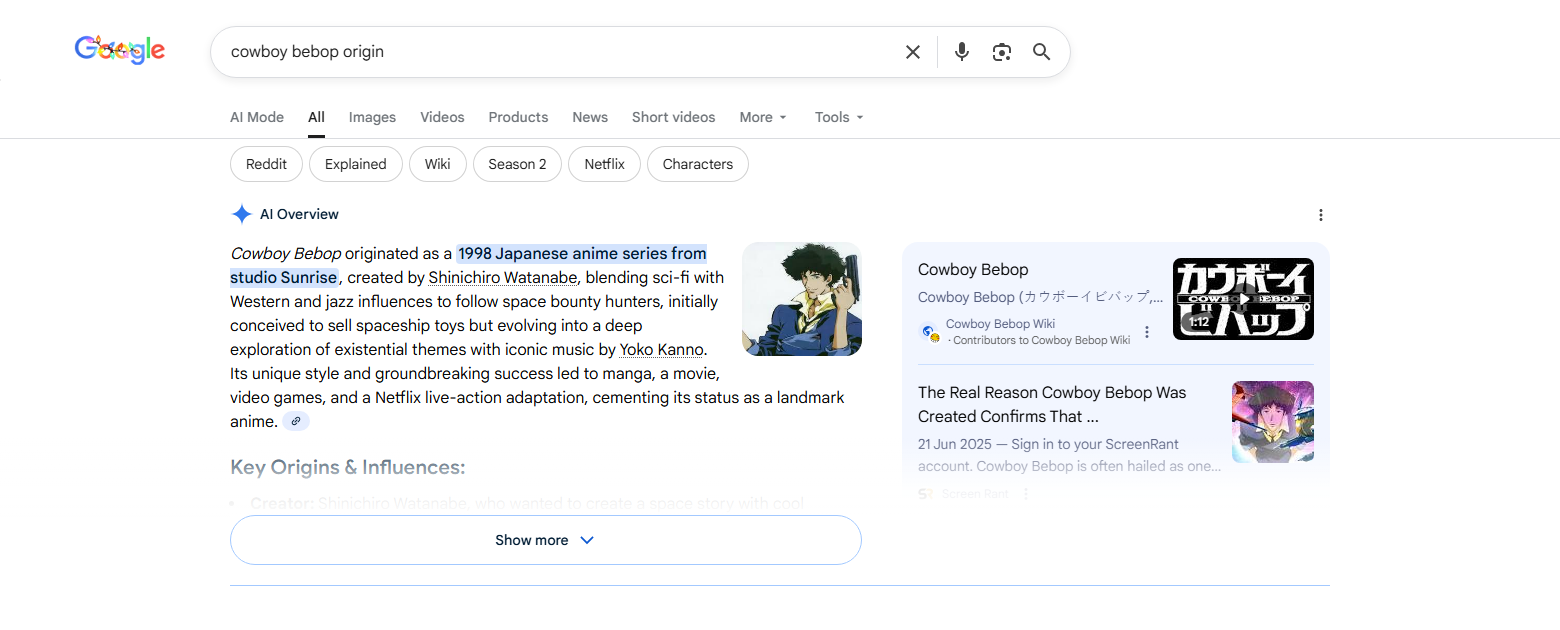Open the Images tab
The image size is (1560, 630).
pos(372,117)
